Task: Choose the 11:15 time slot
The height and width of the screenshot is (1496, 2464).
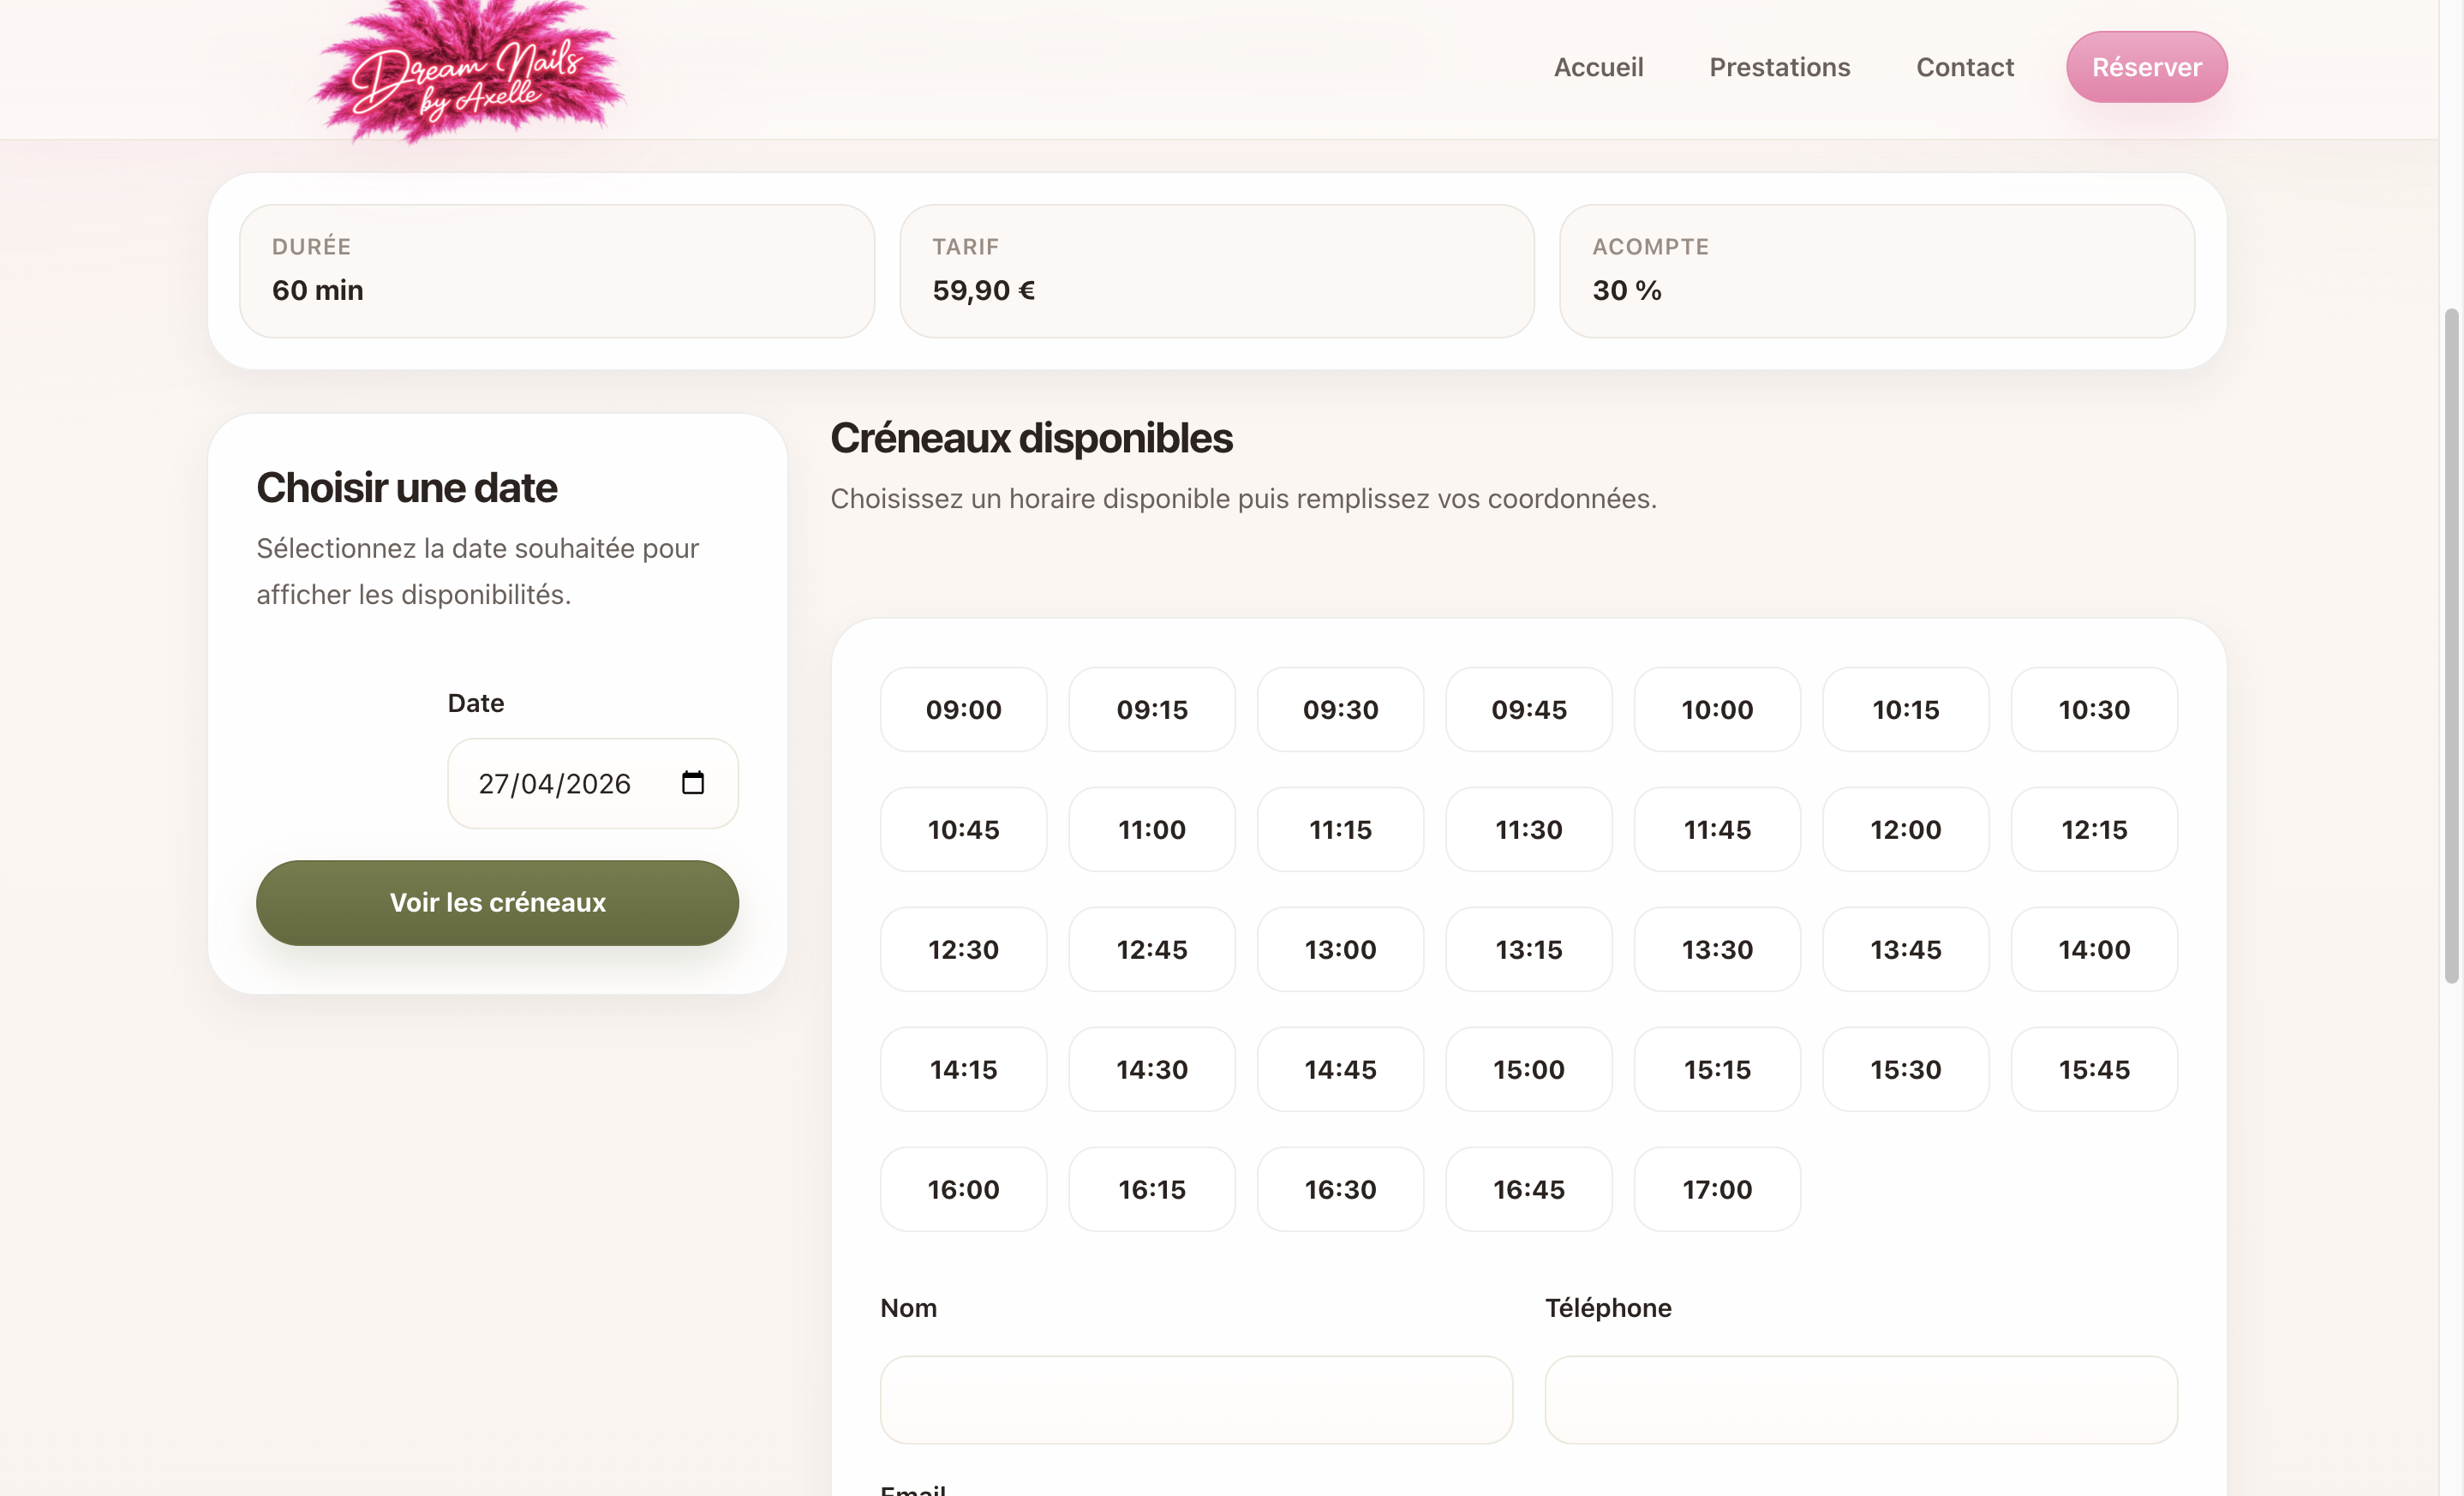Action: tap(1340, 829)
